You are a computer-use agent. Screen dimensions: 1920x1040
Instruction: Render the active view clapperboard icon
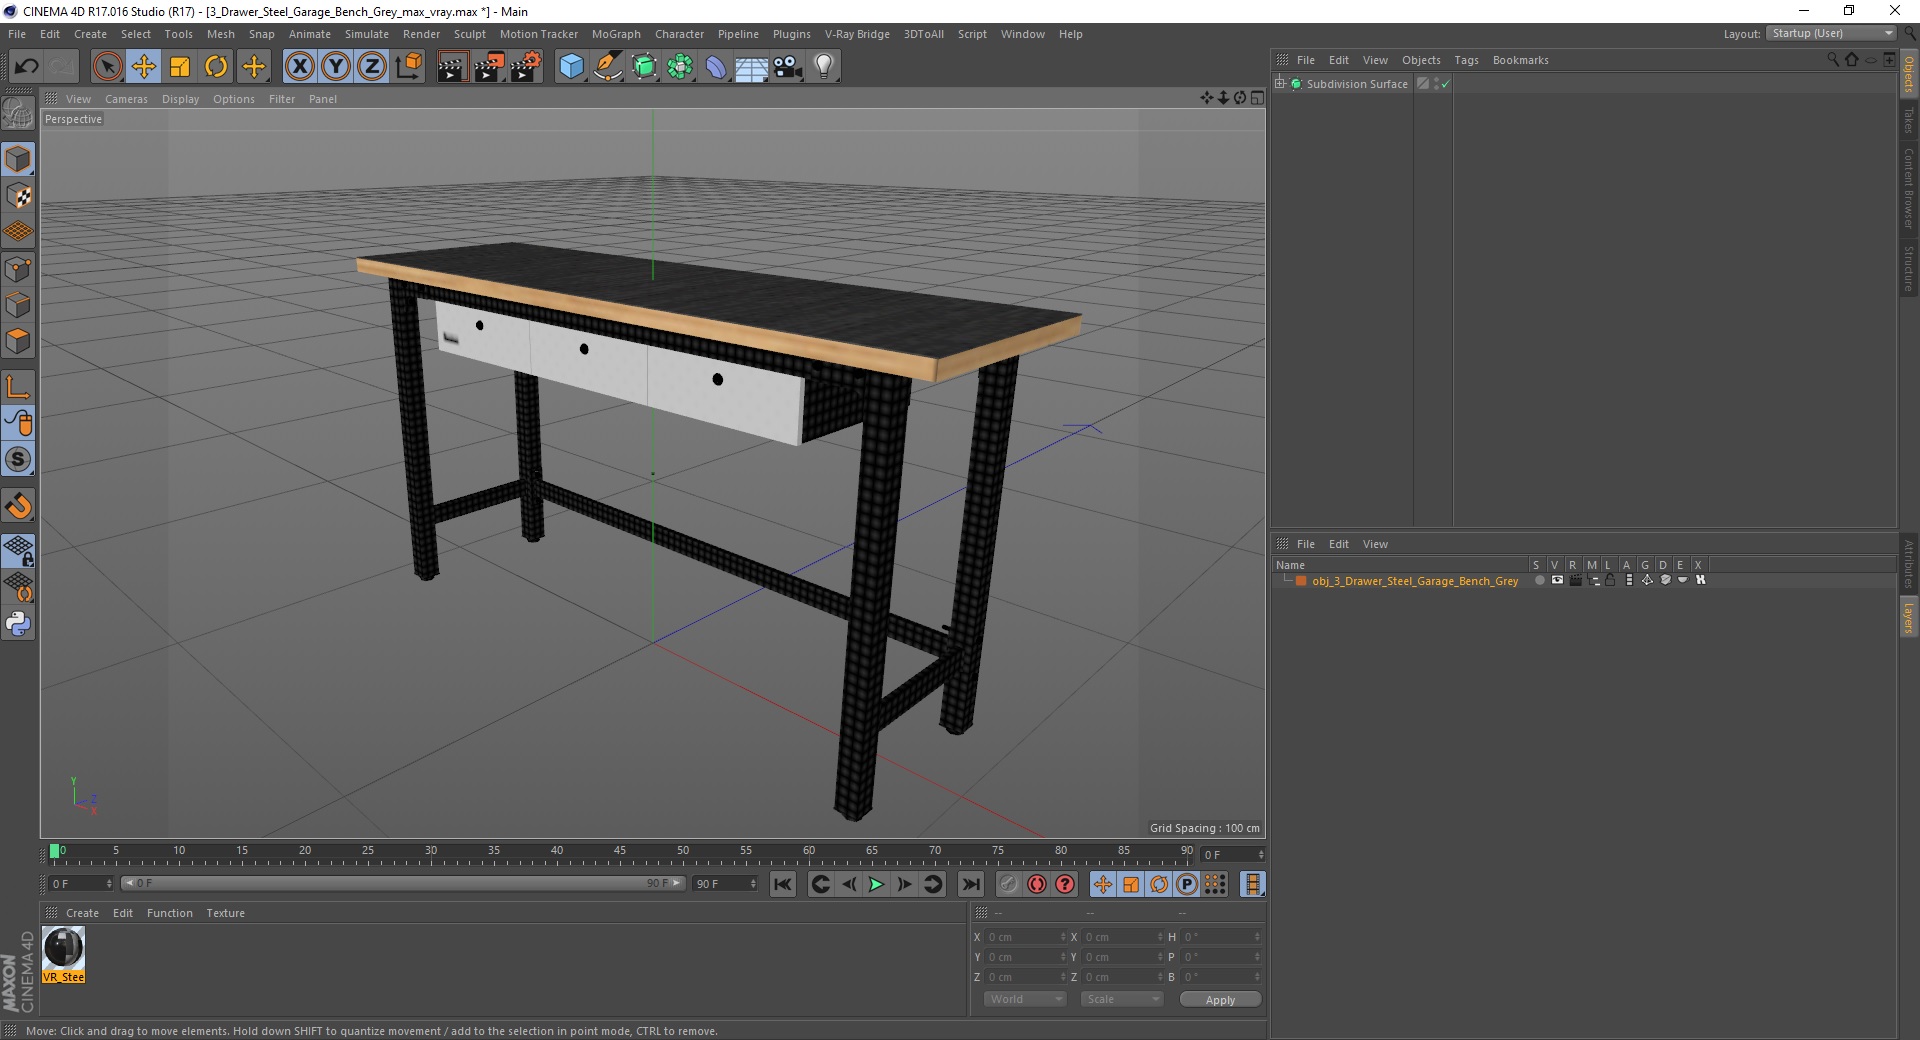[x=452, y=67]
